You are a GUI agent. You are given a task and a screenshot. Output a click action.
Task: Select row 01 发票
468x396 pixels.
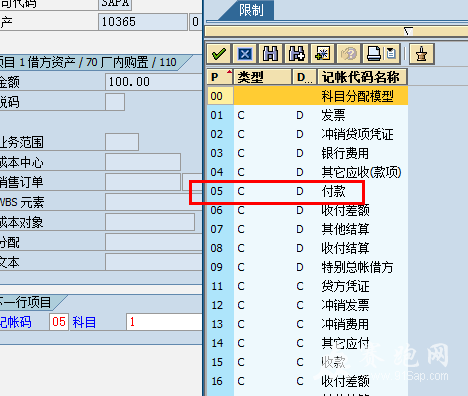[307, 115]
